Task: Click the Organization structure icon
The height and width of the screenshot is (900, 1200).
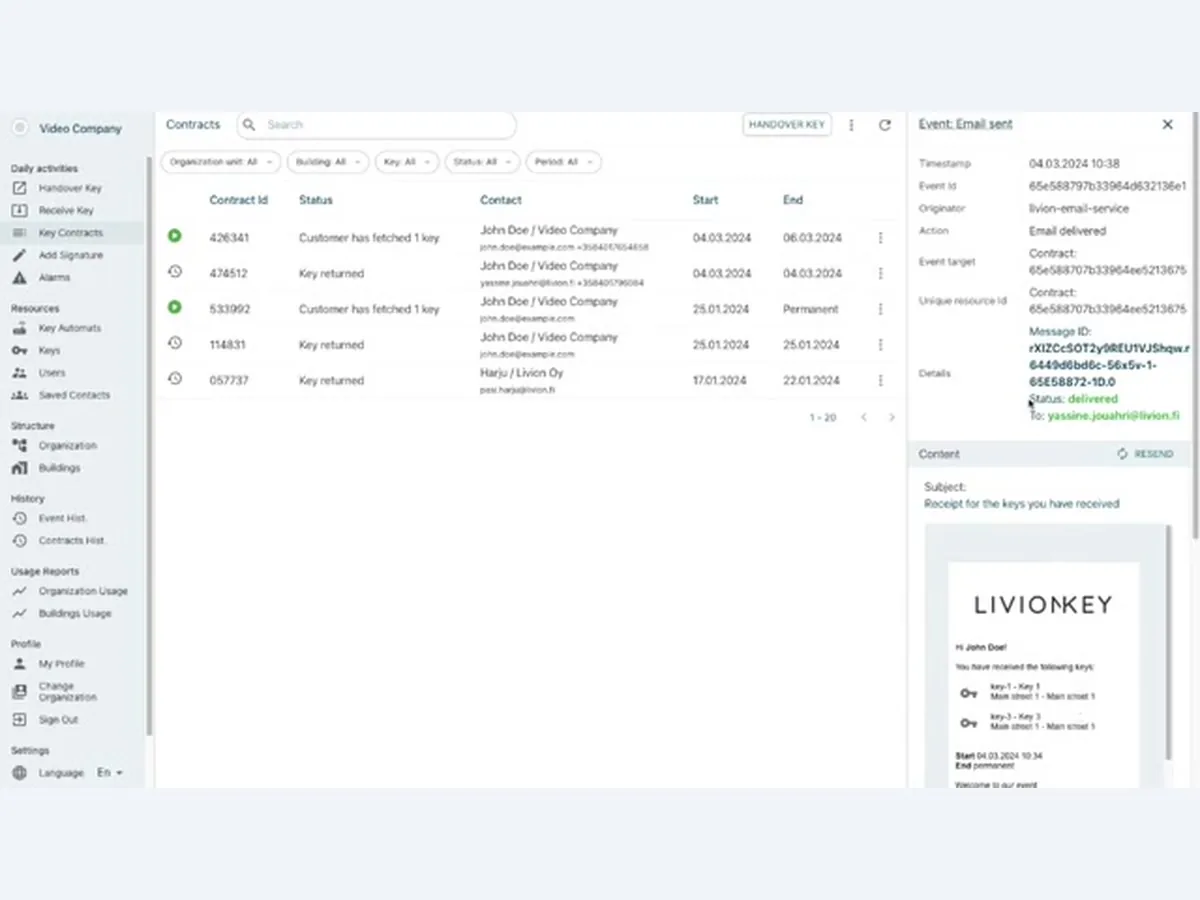Action: pos(19,445)
